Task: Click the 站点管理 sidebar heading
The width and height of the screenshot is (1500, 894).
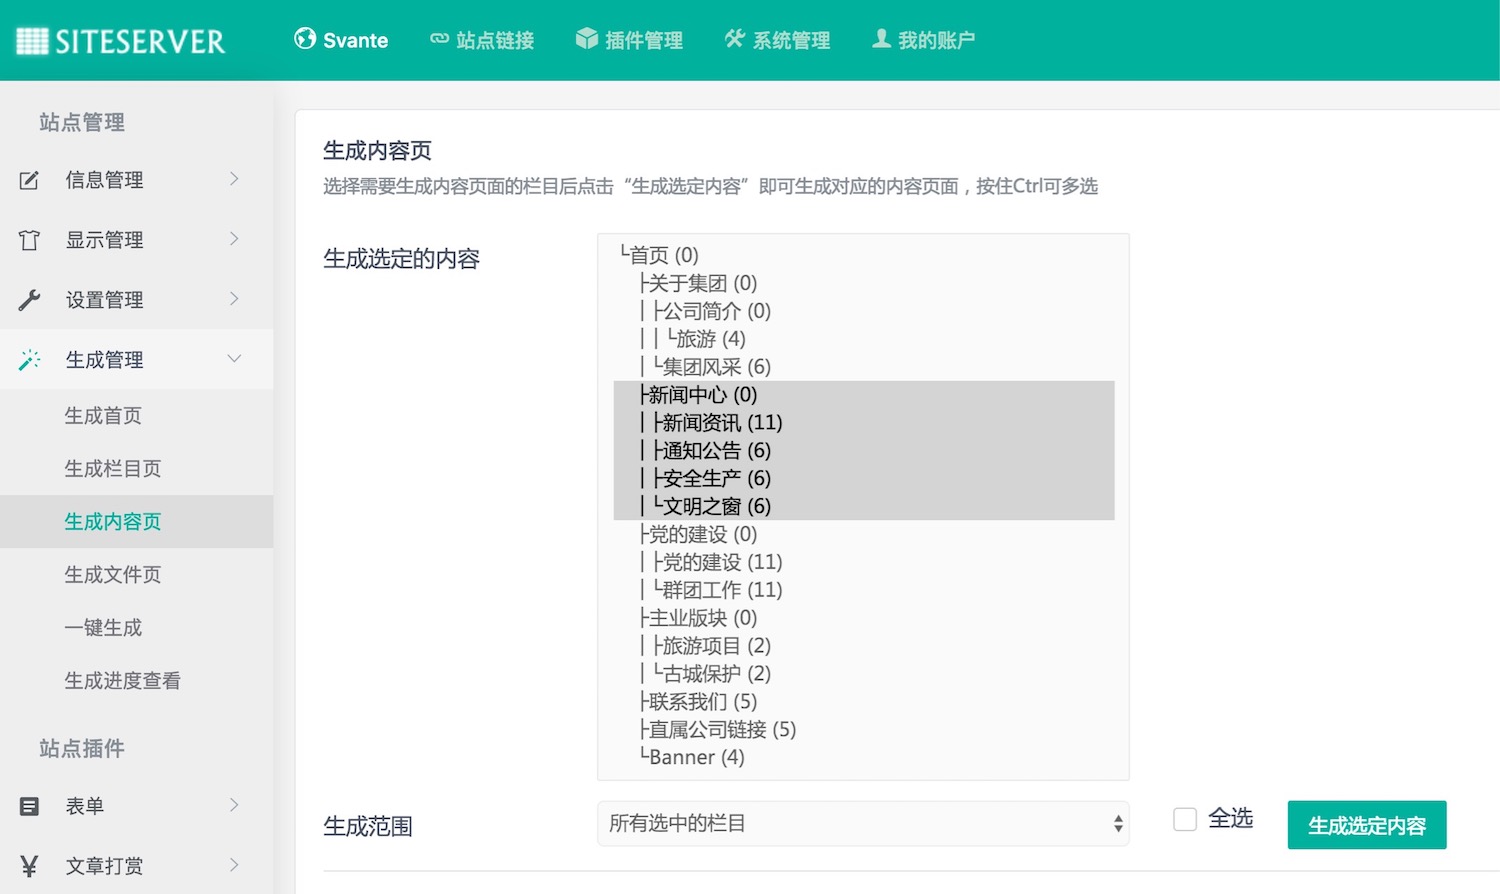Action: coord(82,122)
